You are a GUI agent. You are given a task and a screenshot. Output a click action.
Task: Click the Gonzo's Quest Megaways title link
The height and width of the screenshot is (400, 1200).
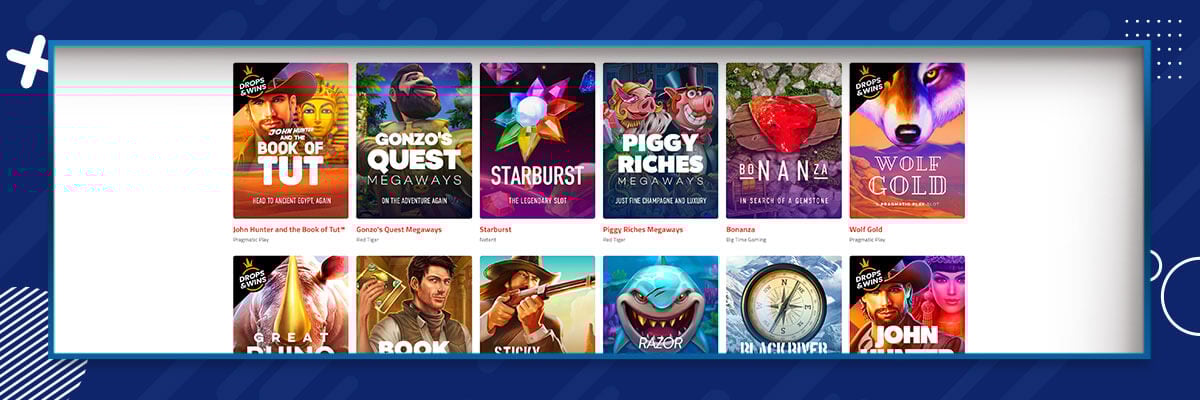[x=399, y=229]
